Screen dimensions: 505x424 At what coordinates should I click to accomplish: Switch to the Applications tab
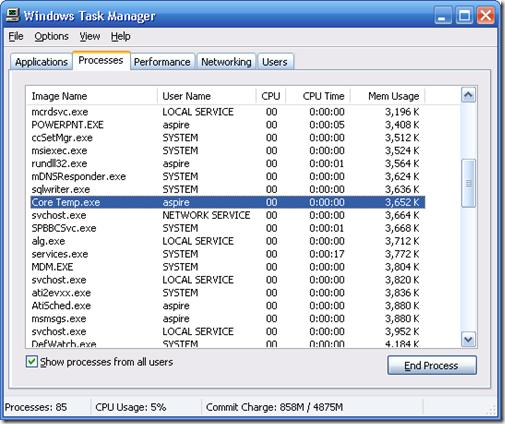pos(41,62)
